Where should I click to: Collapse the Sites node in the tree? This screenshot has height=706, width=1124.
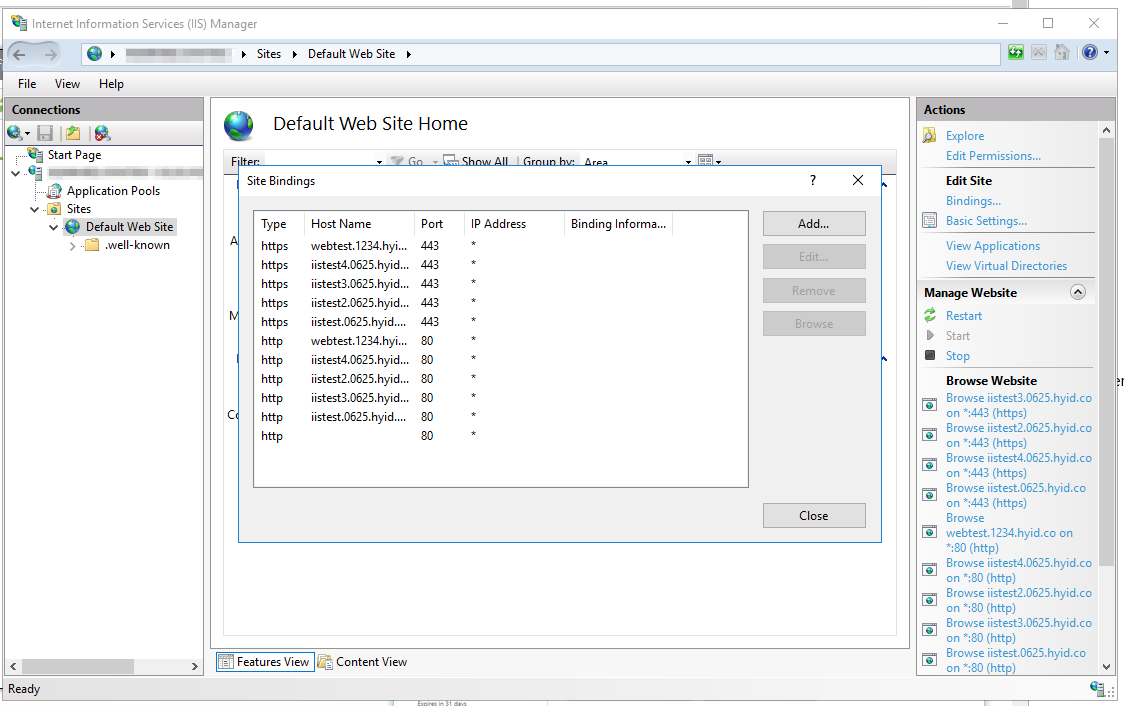(34, 209)
